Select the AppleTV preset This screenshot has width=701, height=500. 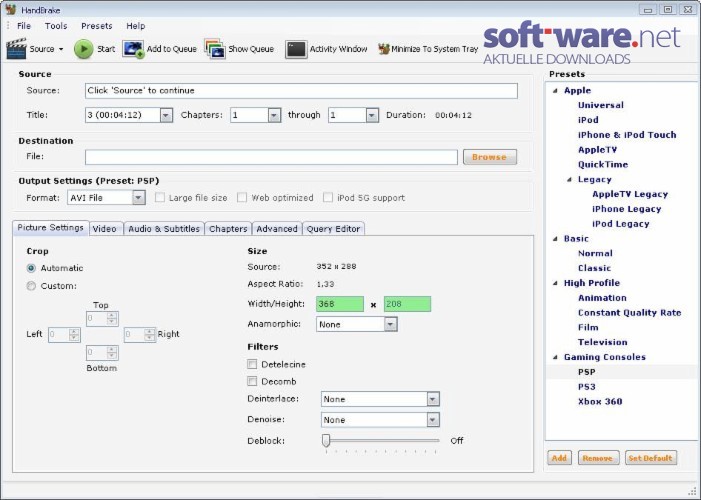click(x=597, y=150)
